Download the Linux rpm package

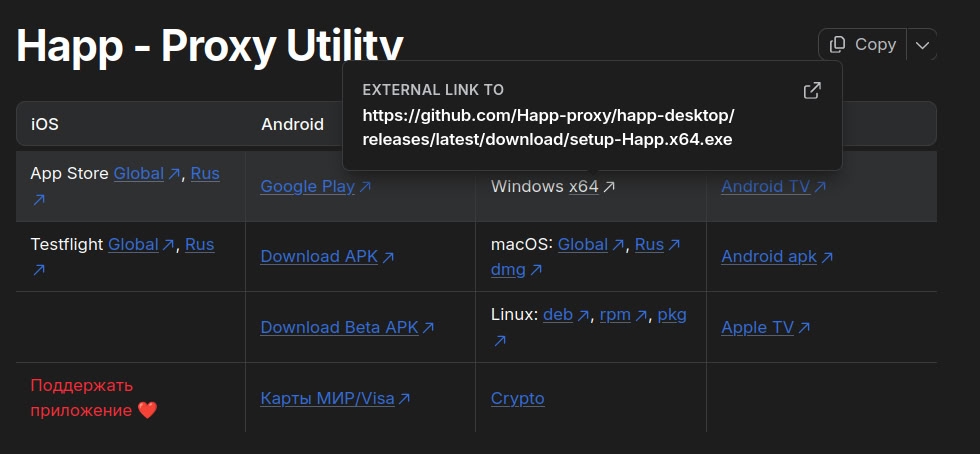pos(615,314)
